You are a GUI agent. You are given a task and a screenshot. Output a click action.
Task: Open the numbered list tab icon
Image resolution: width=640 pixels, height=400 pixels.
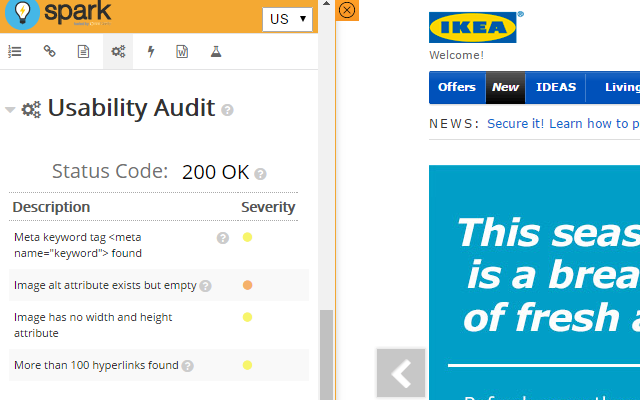[x=15, y=52]
